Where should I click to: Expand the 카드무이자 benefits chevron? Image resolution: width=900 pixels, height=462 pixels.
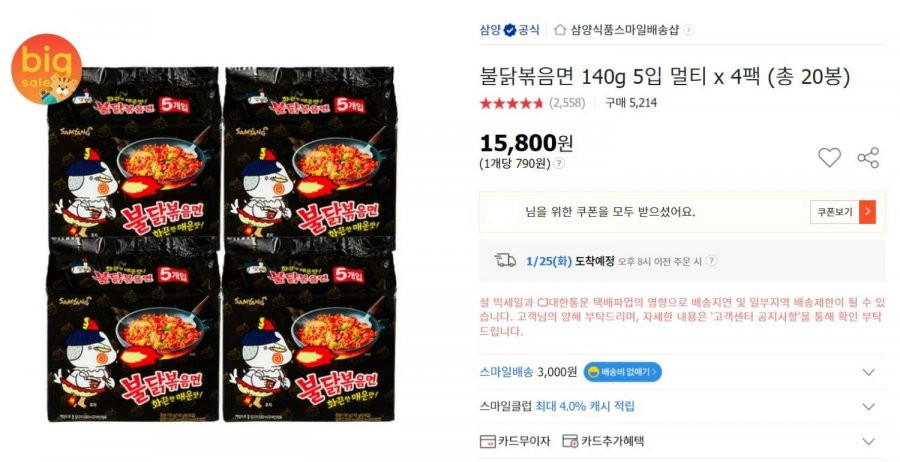(x=868, y=441)
